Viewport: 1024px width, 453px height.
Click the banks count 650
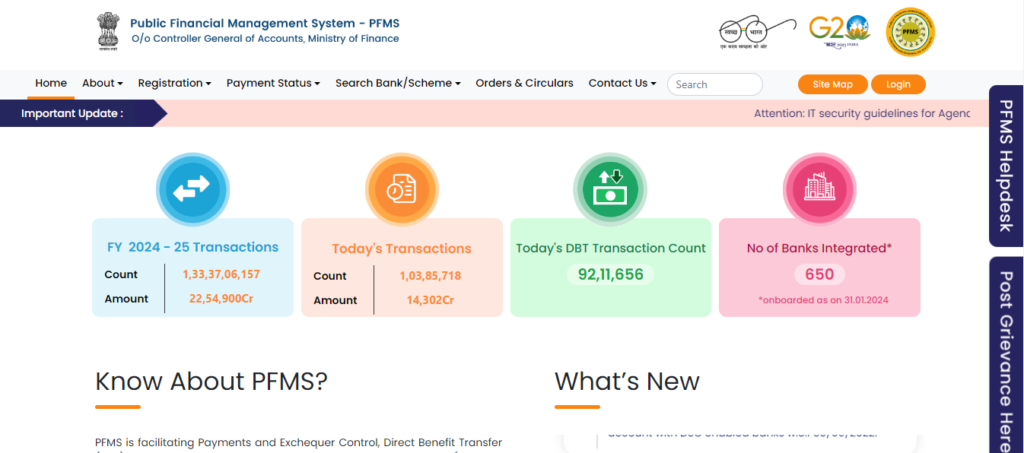point(820,274)
